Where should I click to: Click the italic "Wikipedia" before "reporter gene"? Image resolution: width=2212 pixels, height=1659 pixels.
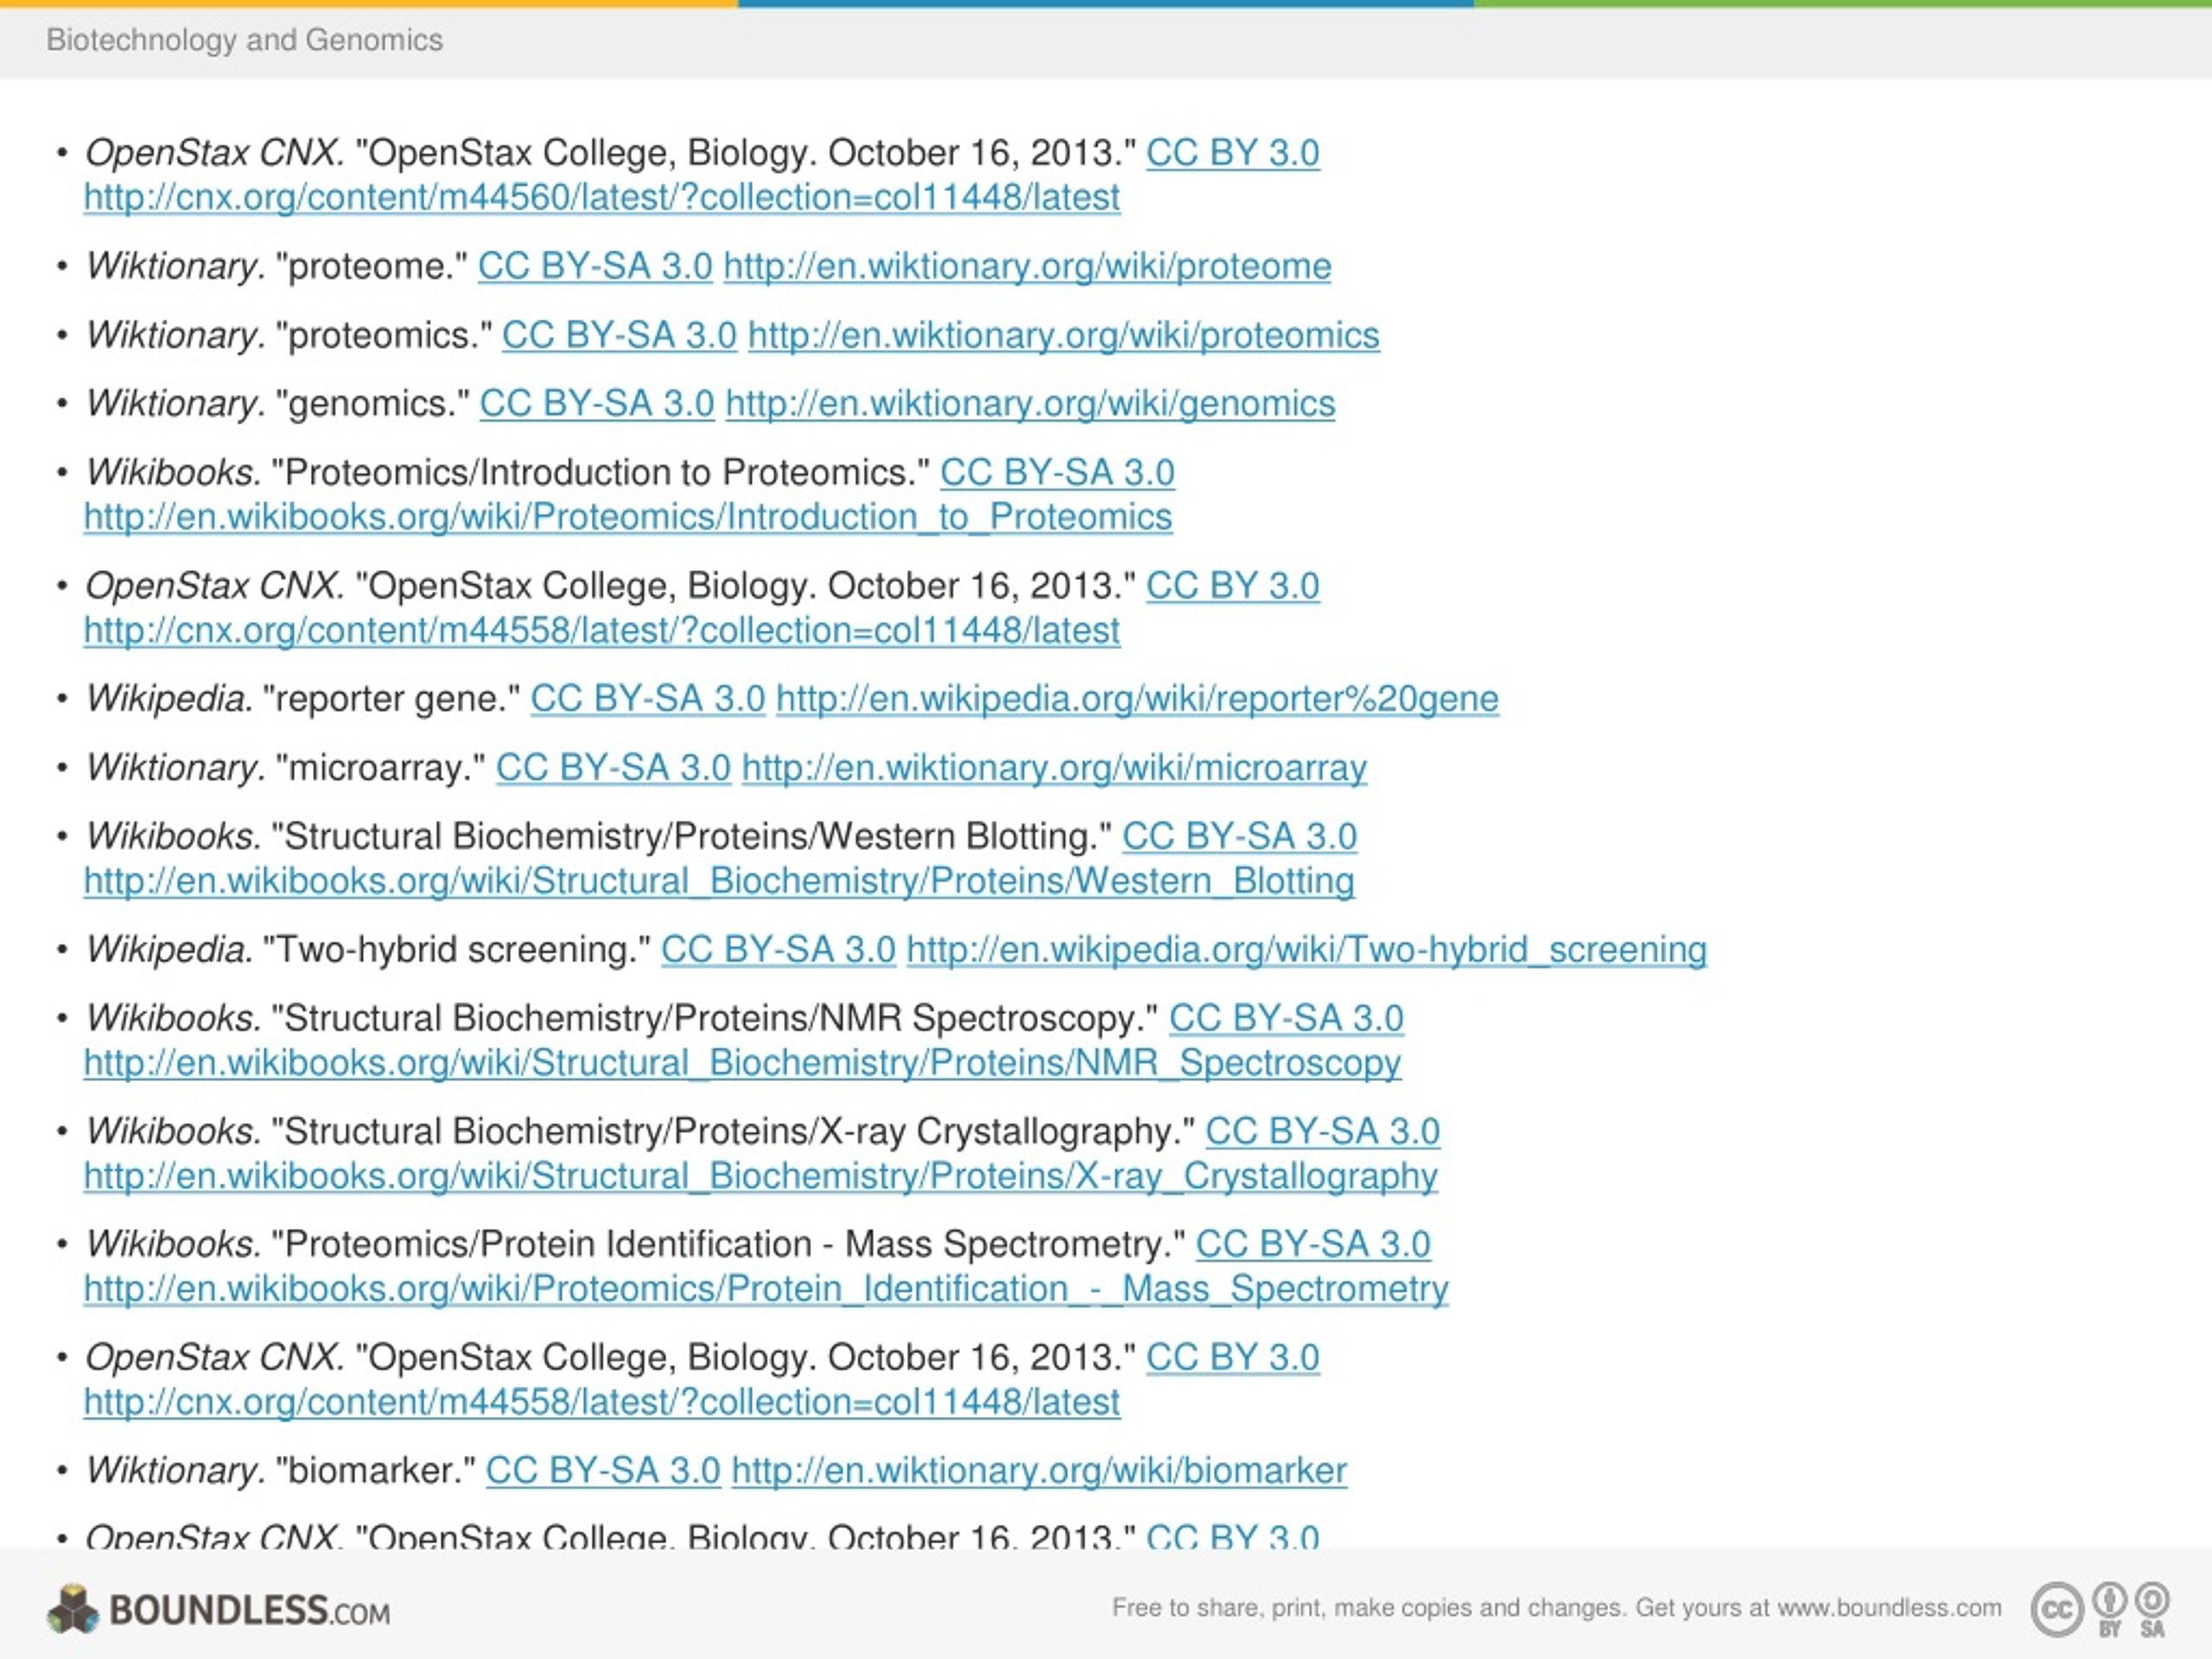(170, 699)
